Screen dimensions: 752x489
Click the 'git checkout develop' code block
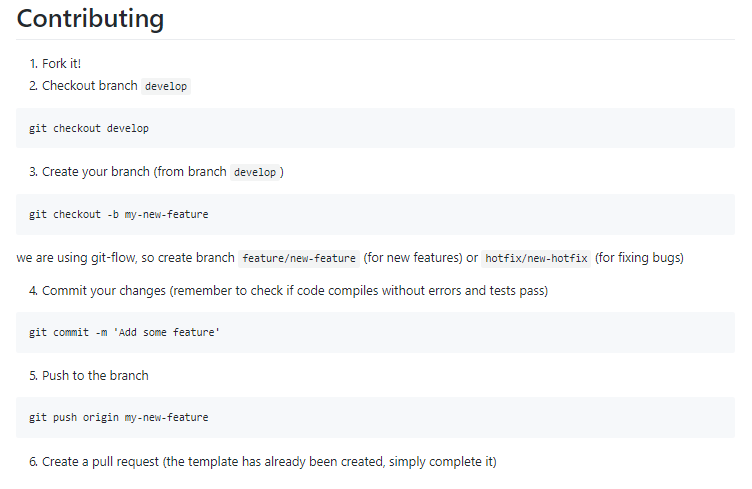pyautogui.click(x=89, y=129)
